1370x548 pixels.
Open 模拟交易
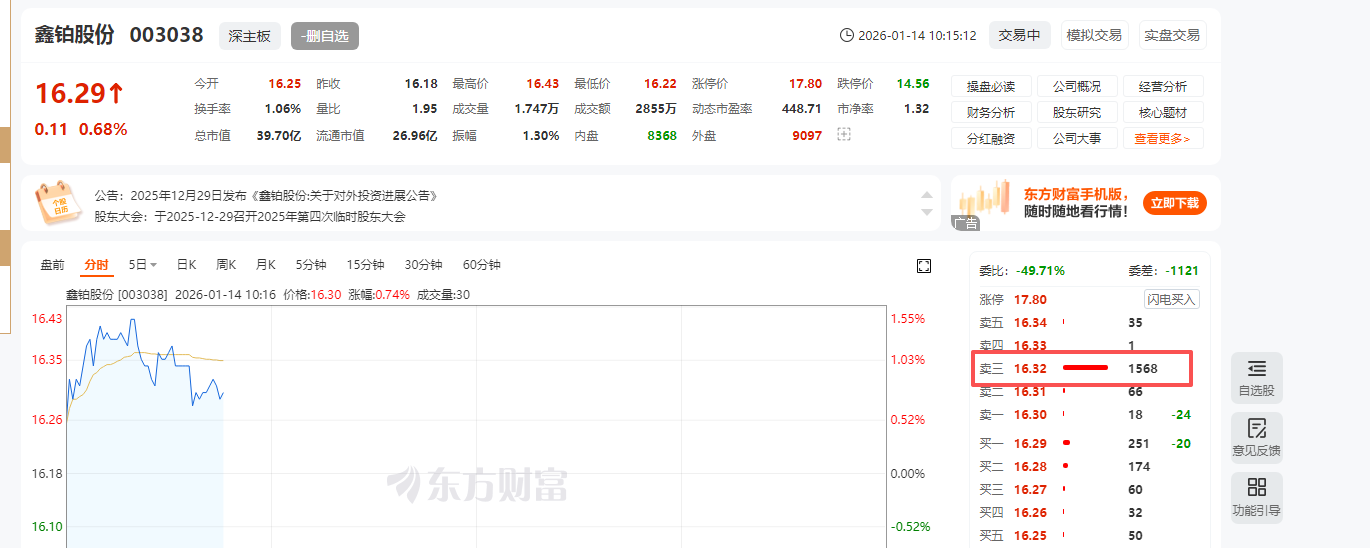click(1094, 35)
